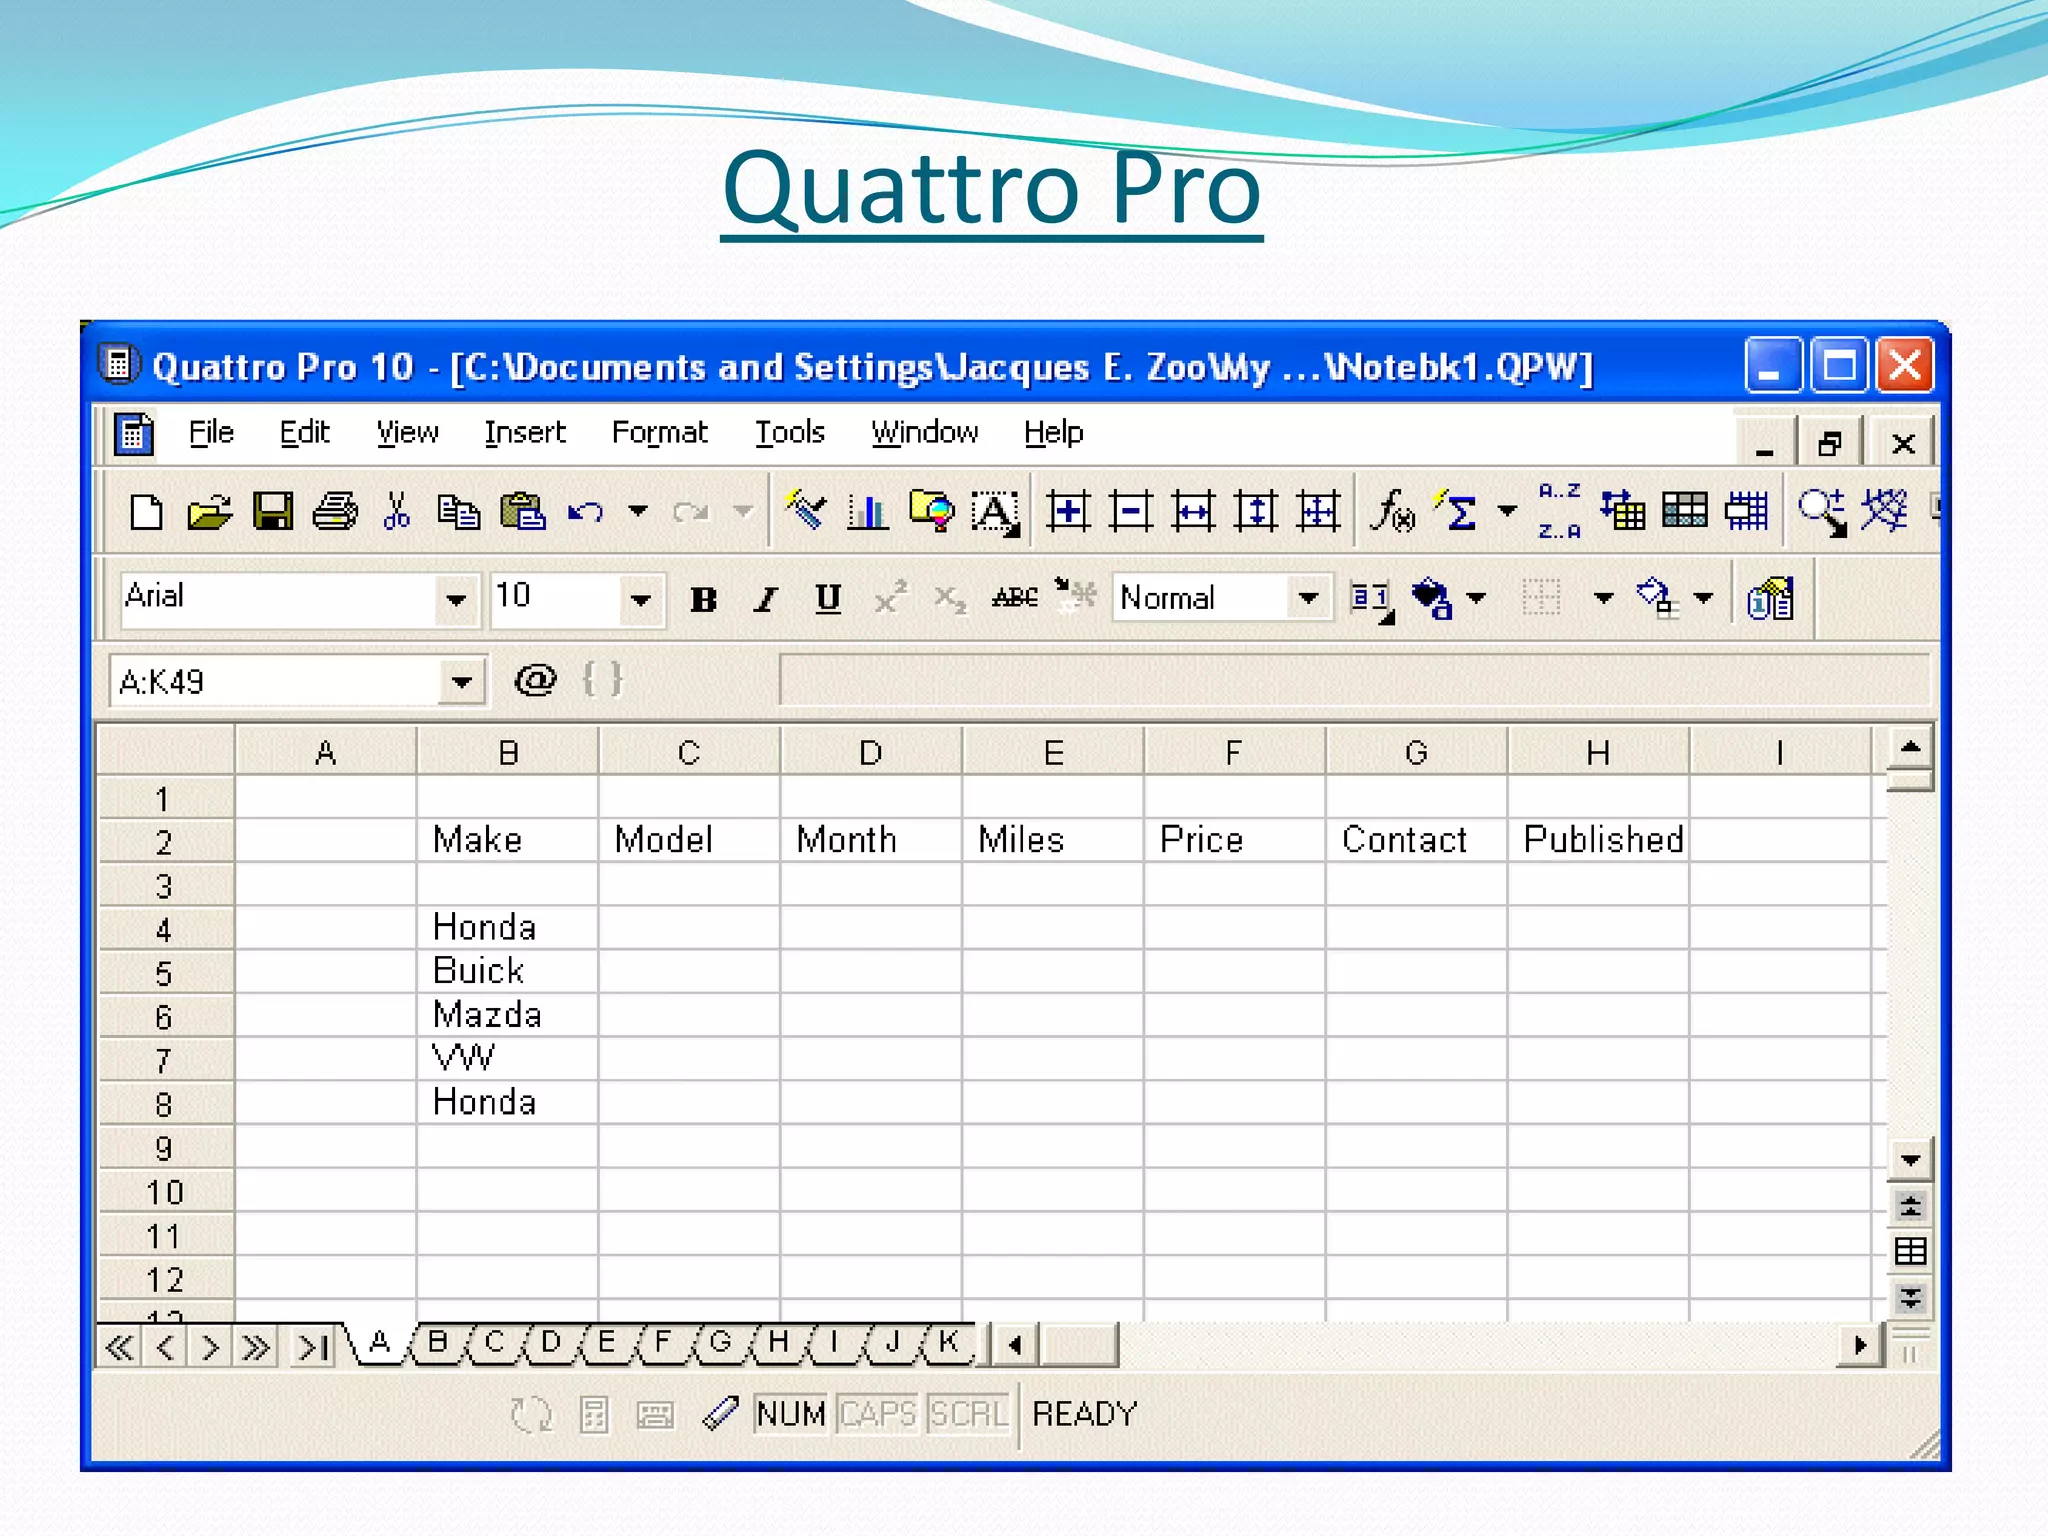
Task: Open the Arial font dropdown
Action: (456, 600)
